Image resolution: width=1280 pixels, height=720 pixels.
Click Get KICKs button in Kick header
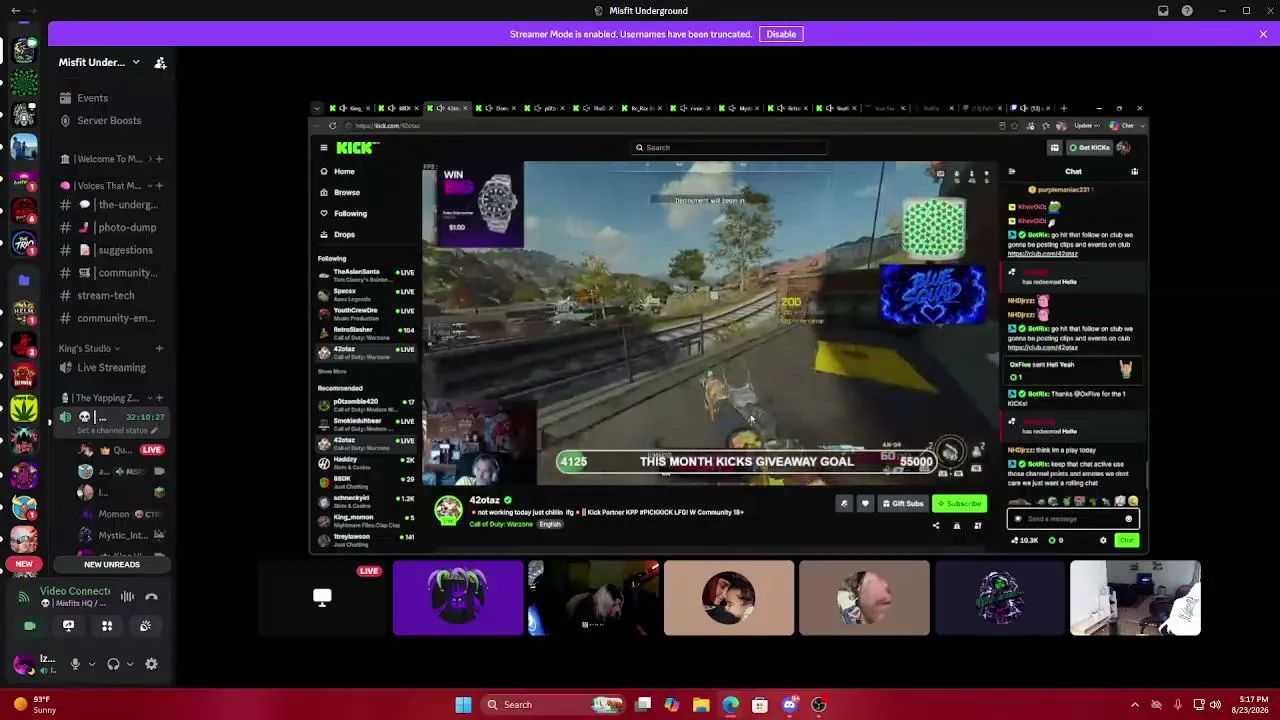point(1089,148)
